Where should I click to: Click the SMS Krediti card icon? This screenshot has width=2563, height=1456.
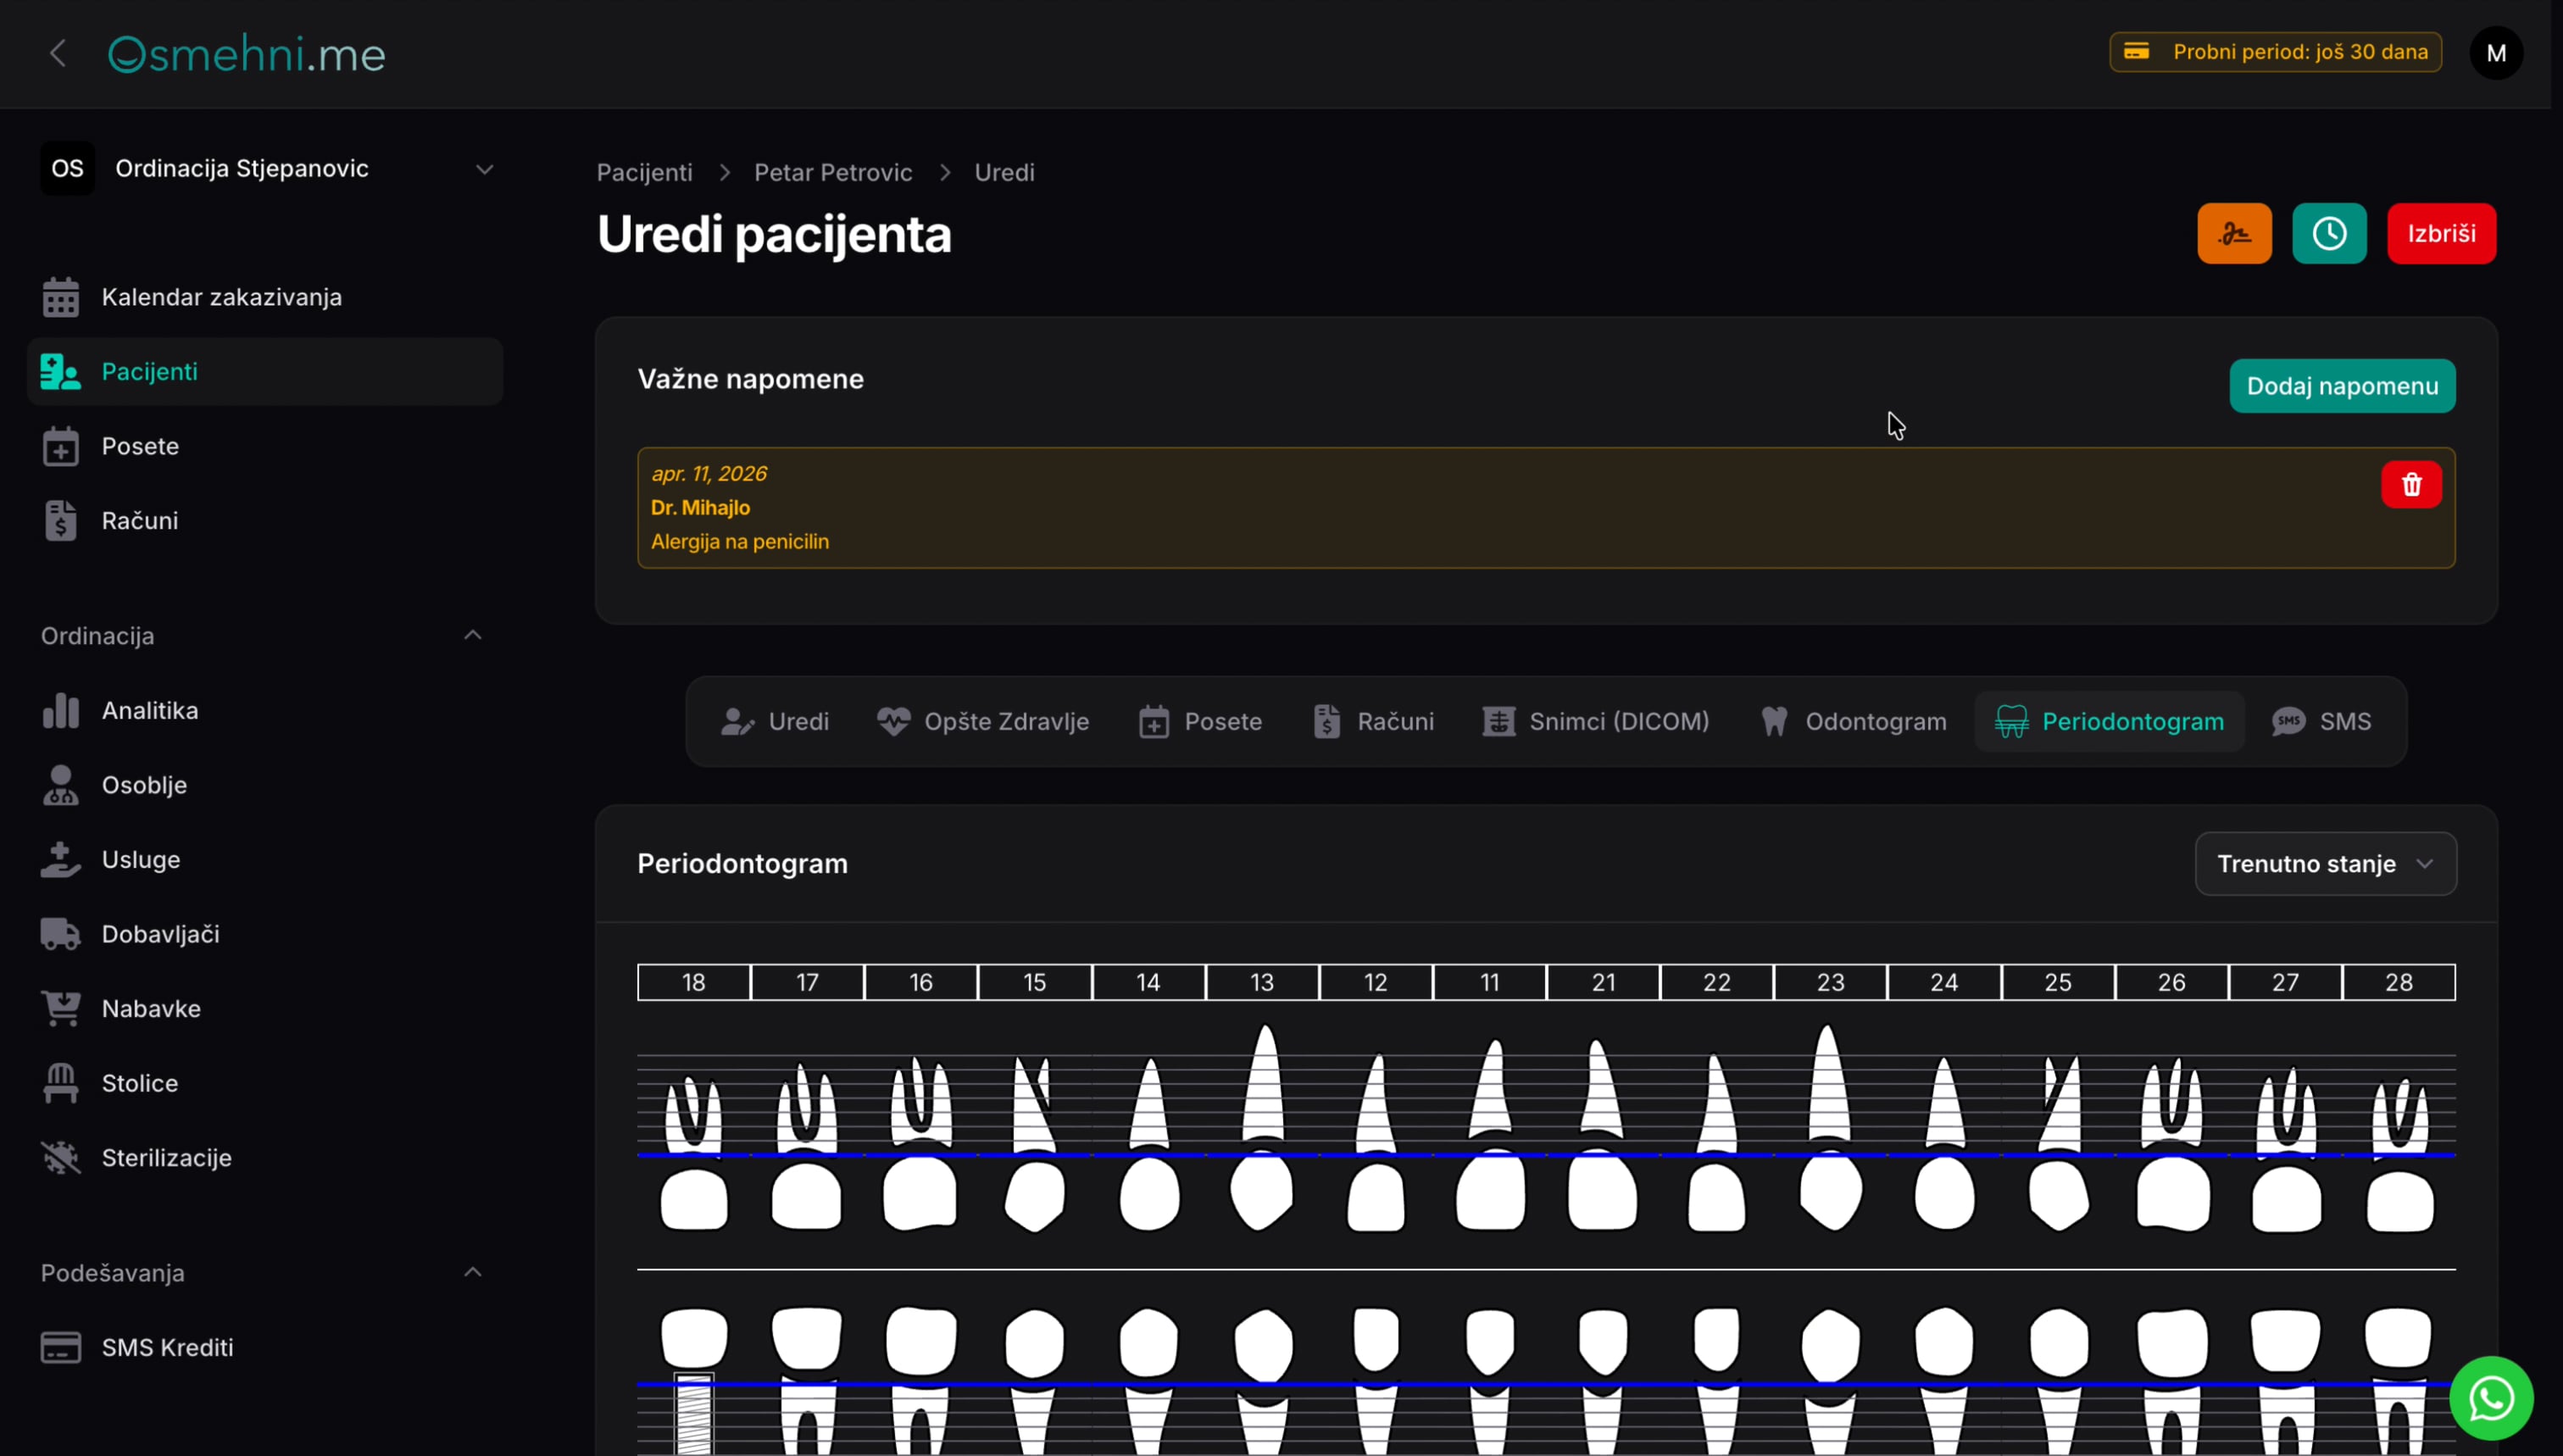tap(60, 1347)
